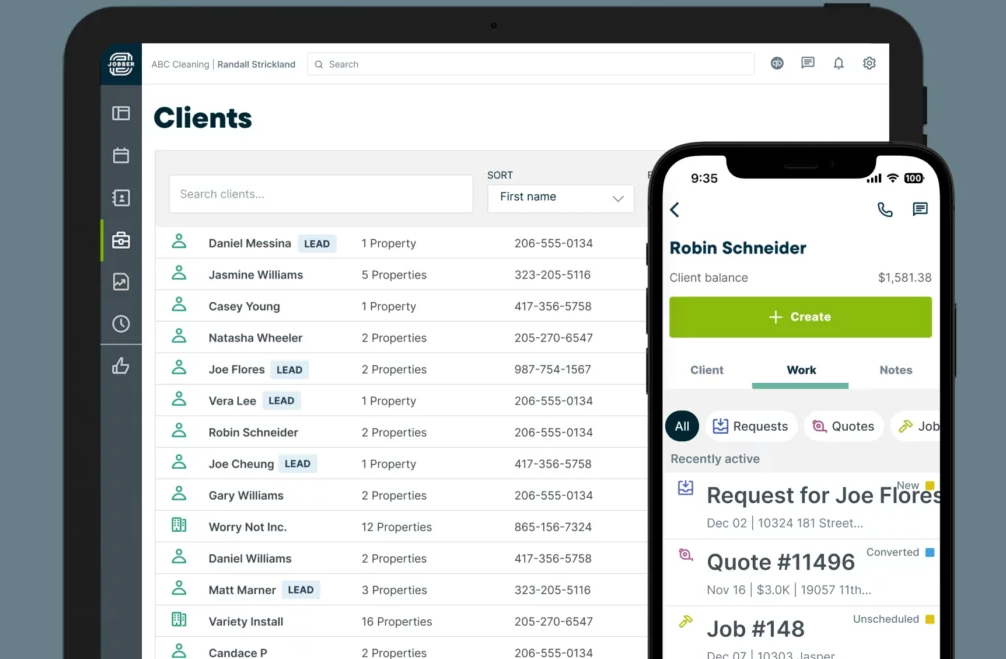
Task: Switch to the Client tab on the phone
Action: 707,370
